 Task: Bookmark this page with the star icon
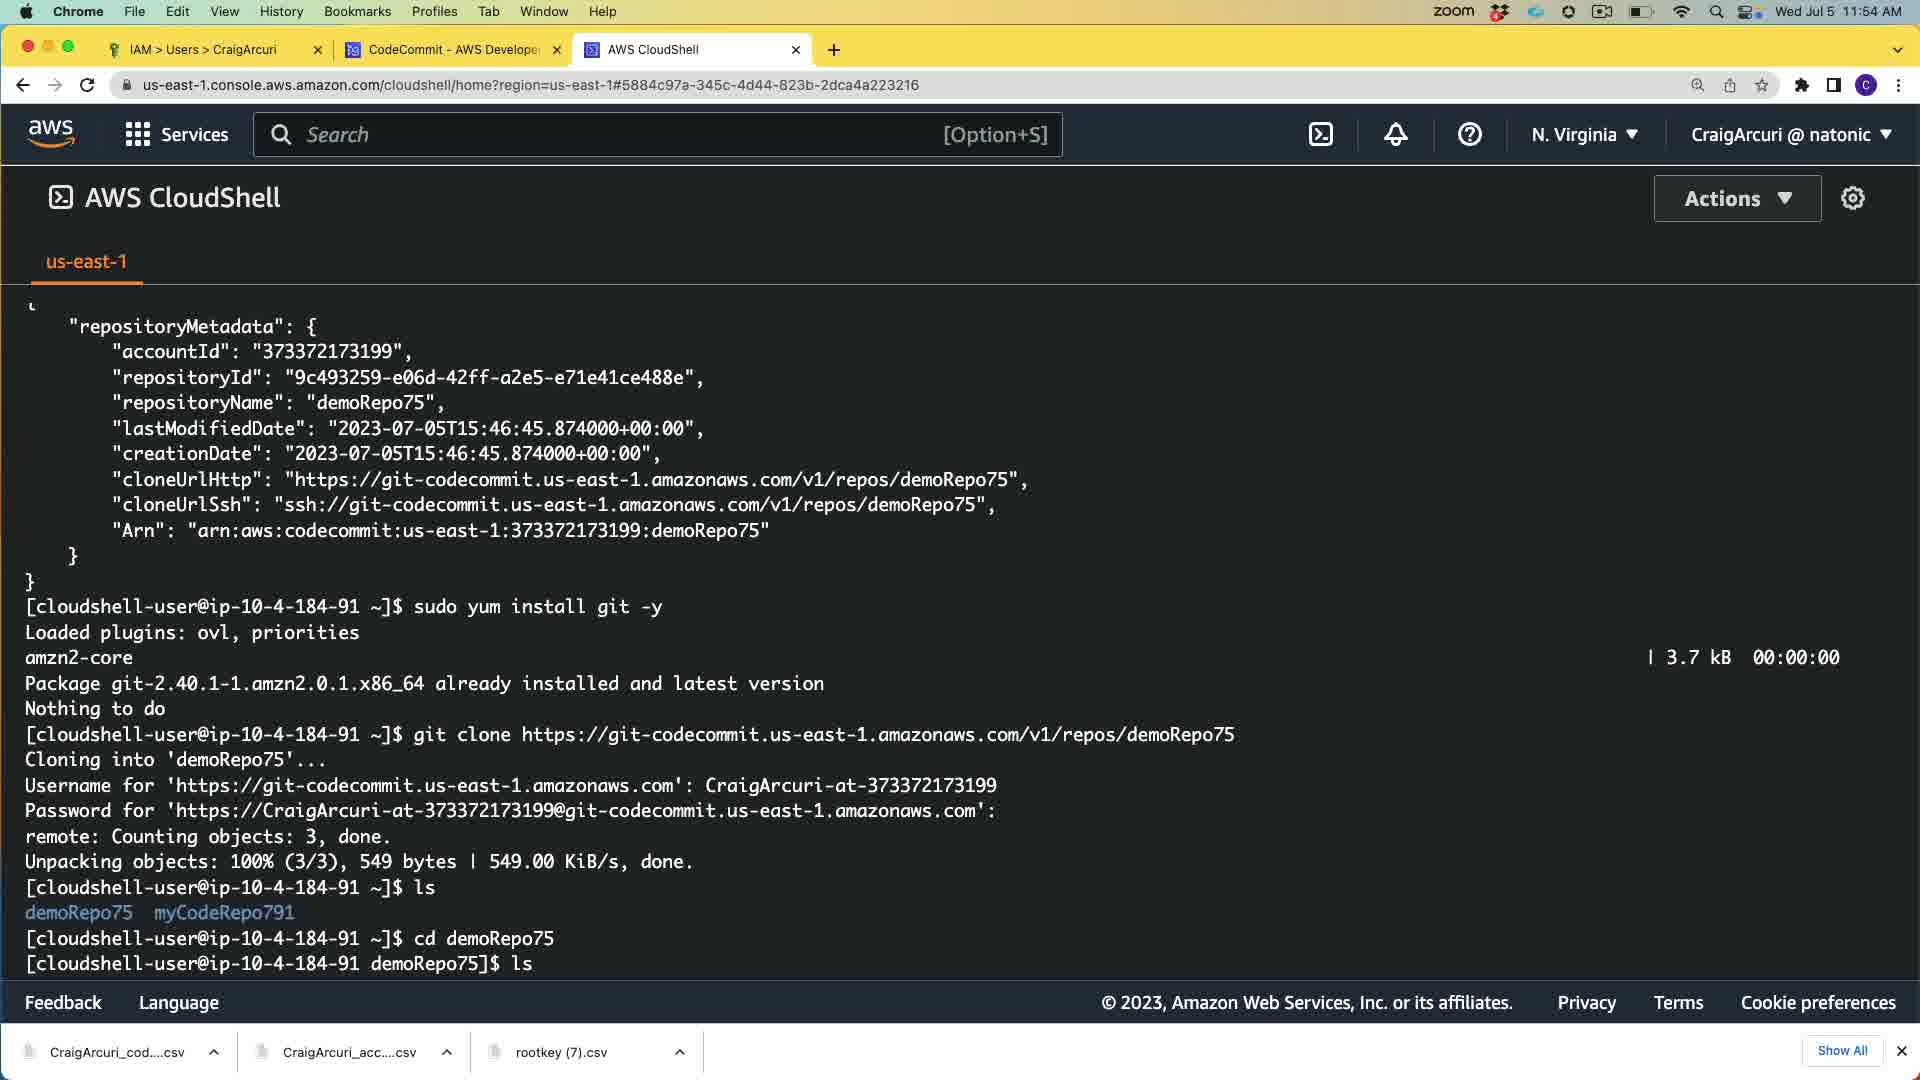pos(1761,85)
